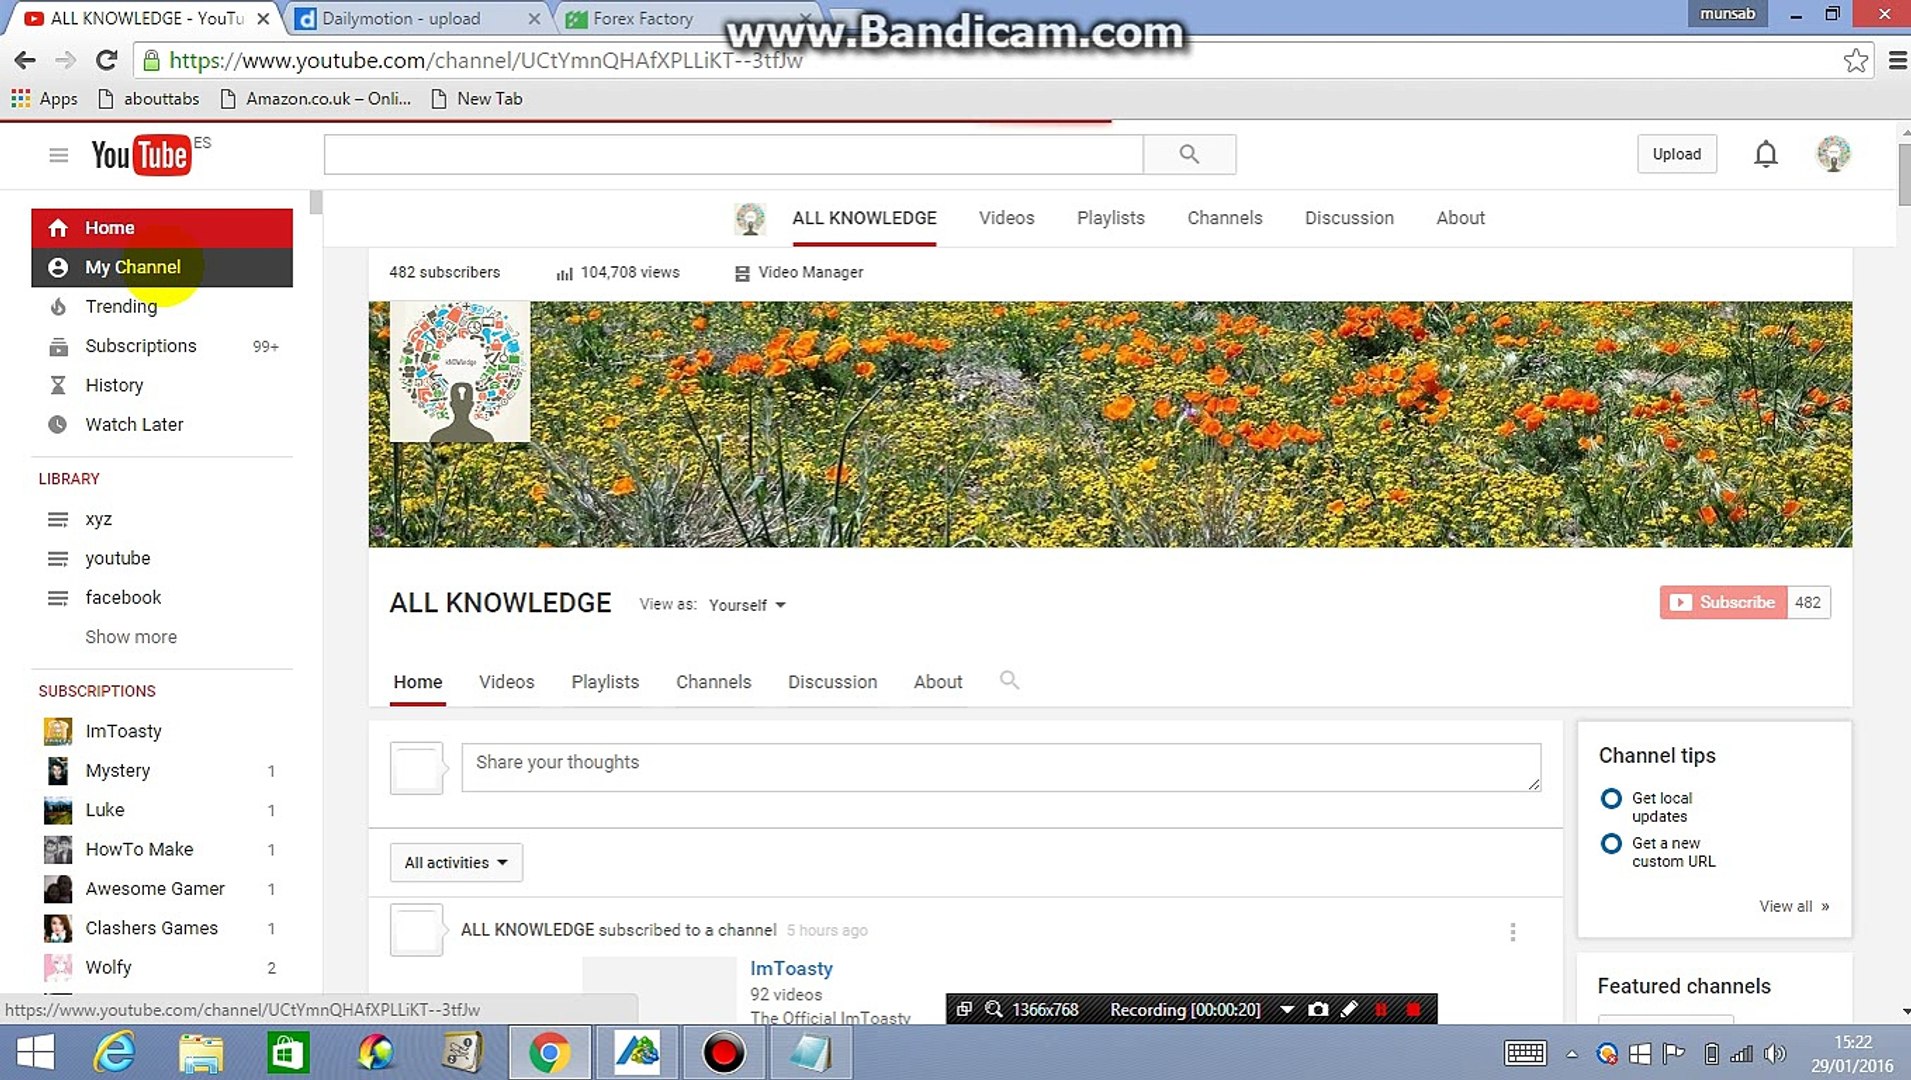This screenshot has height=1080, width=1911.
Task: Click the browser address bar URL
Action: click(486, 60)
